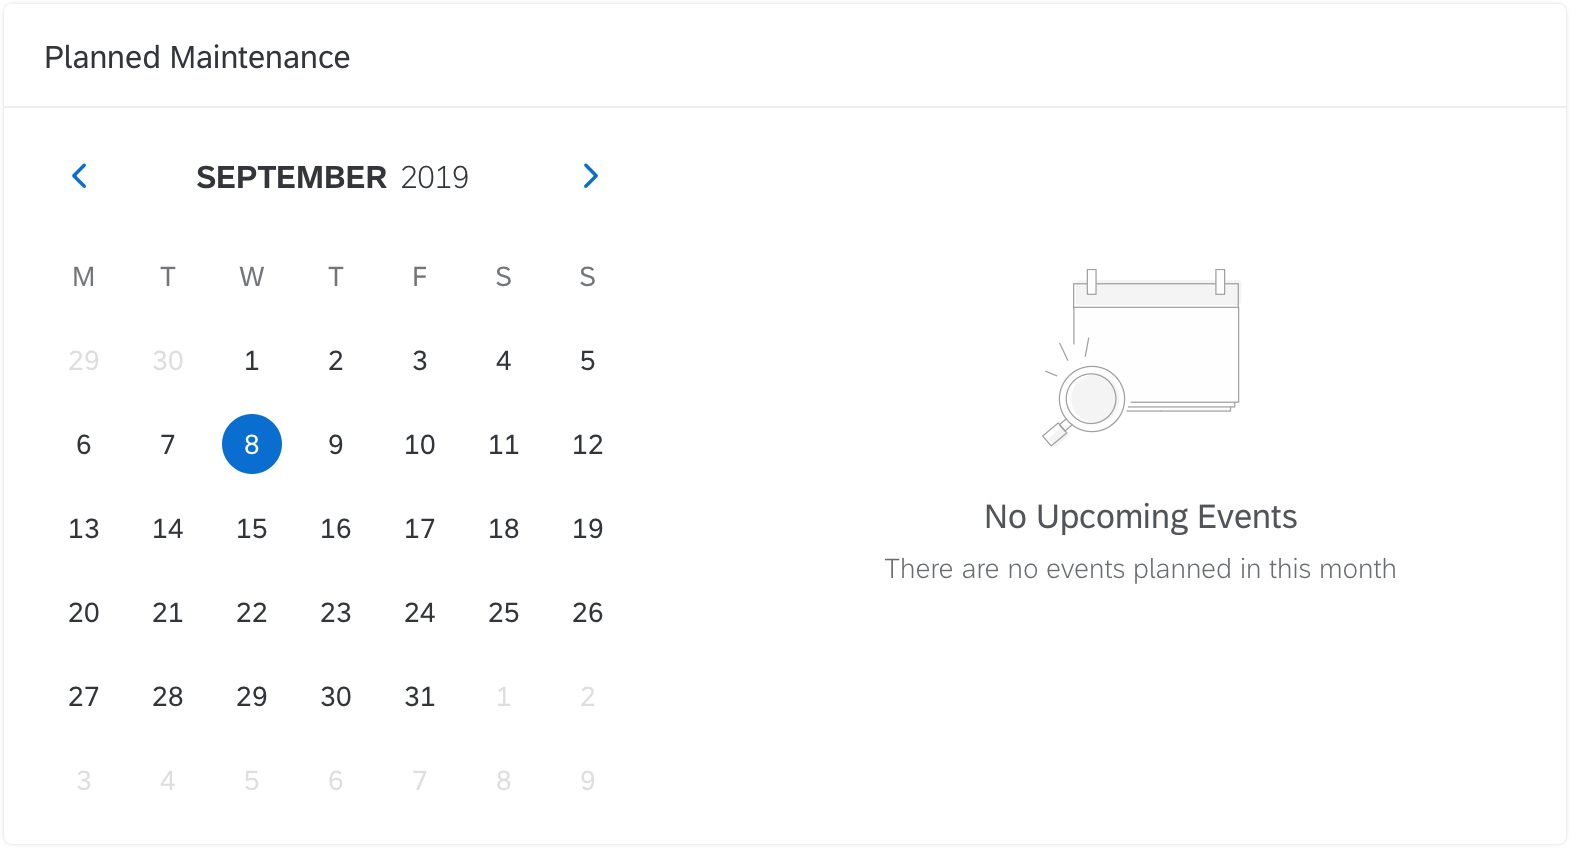Choose date 31 in the last full row
This screenshot has width=1570, height=848.
tap(420, 696)
